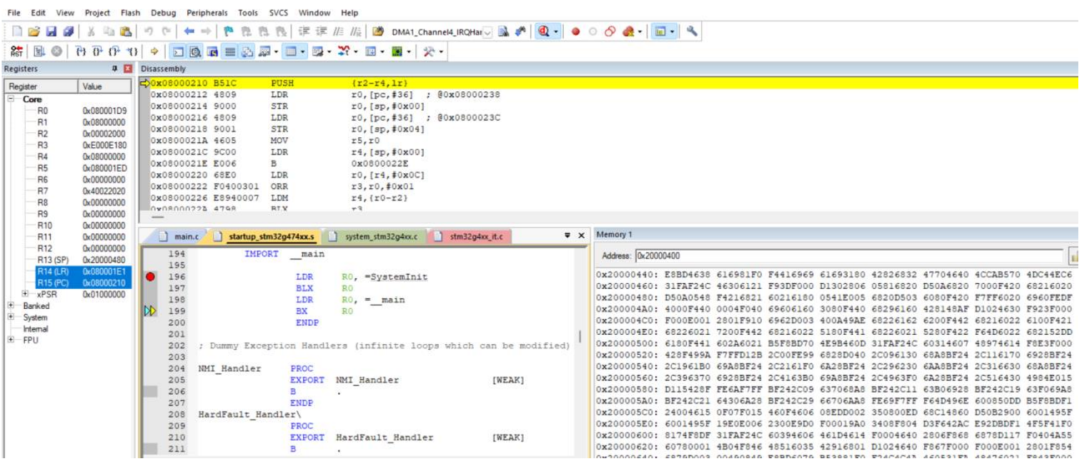Image resolution: width=1080 pixels, height=466 pixels.
Task: Toggle the Call Stack Window button
Action: tap(247, 52)
